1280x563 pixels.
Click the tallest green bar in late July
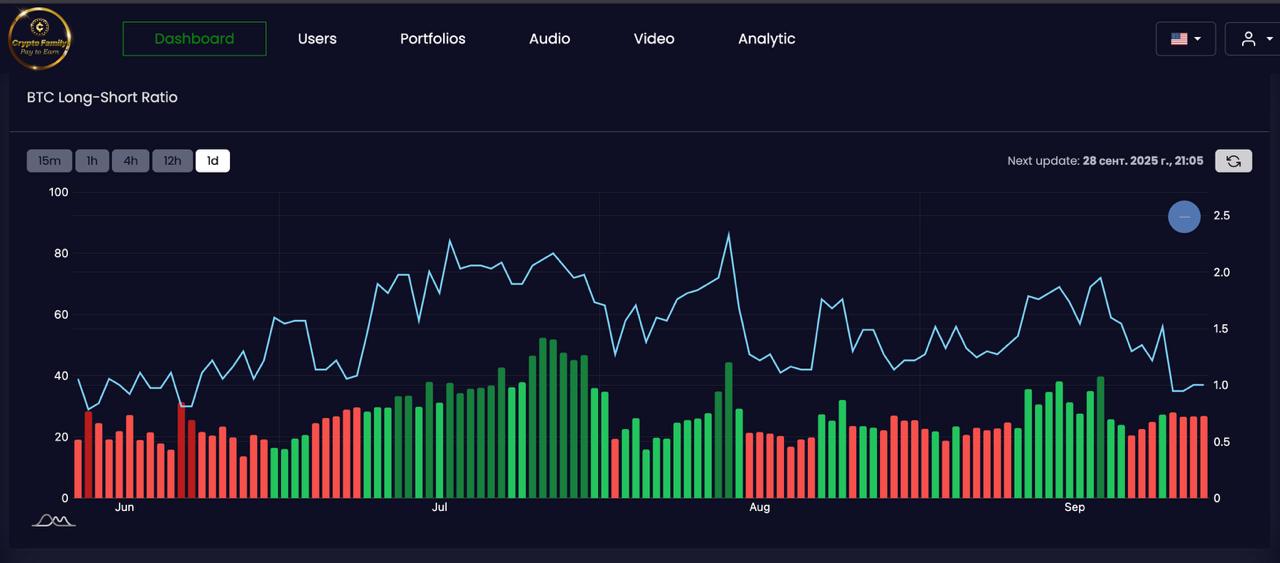pyautogui.click(x=728, y=430)
